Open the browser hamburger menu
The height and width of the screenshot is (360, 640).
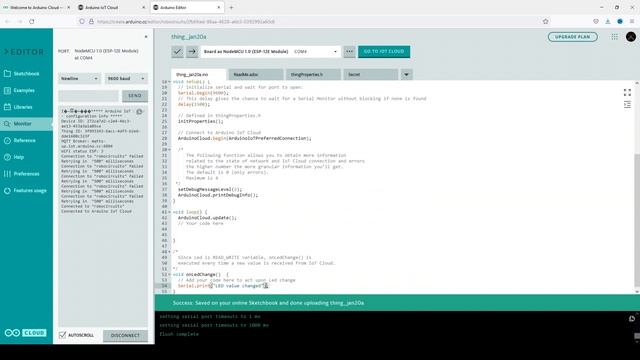(x=632, y=21)
